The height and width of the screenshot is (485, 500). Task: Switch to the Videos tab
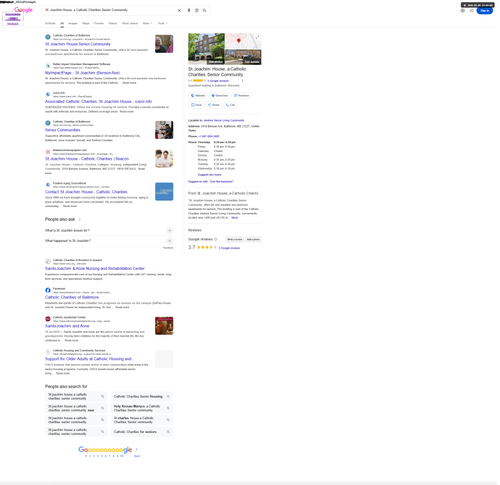[x=113, y=23]
